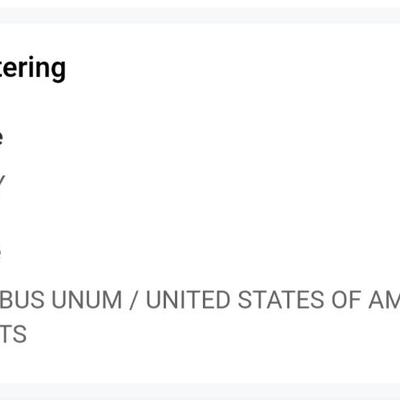Viewport: 400px width, 400px height.
Task: Click the gray strip below the white card
Action: [x=200, y=390]
